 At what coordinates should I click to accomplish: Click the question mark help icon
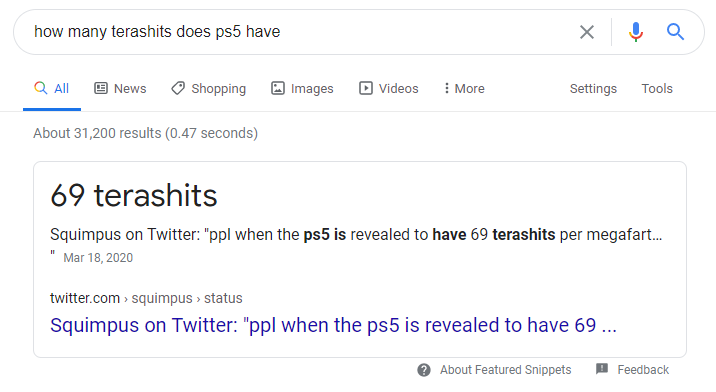pyautogui.click(x=424, y=370)
